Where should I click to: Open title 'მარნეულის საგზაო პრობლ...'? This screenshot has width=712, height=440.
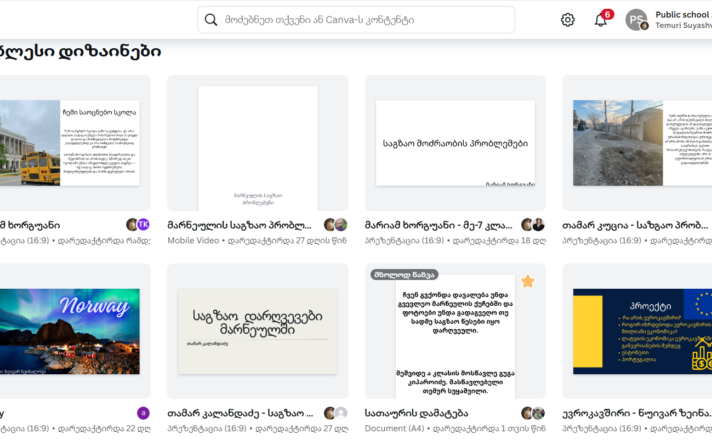point(239,225)
